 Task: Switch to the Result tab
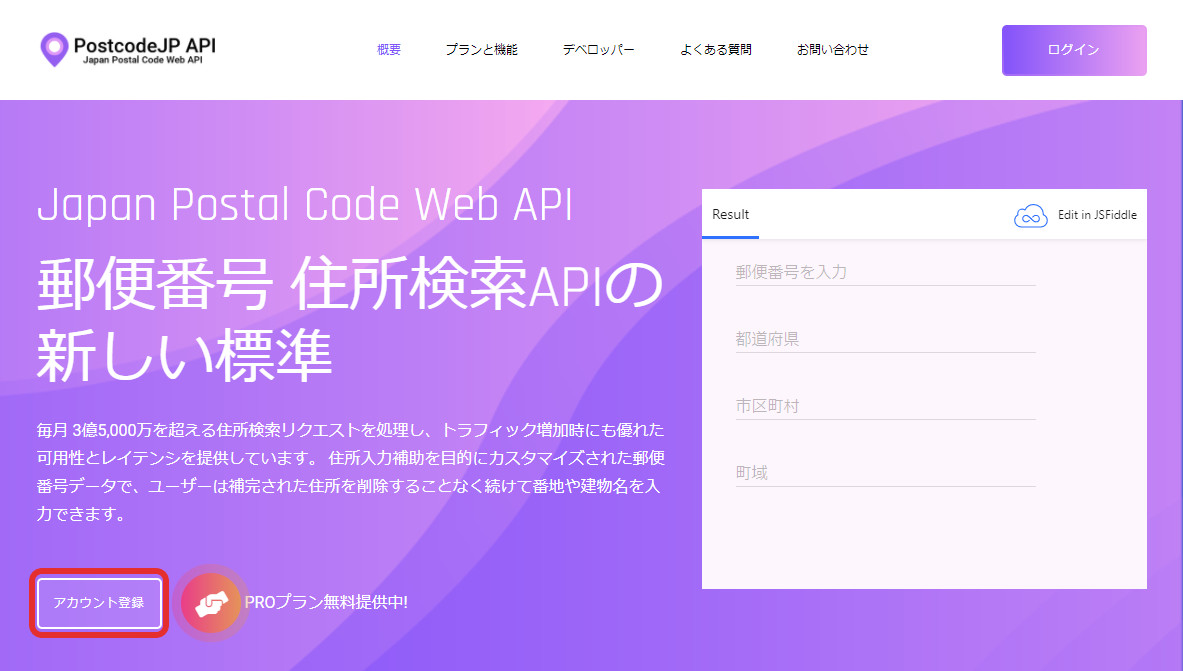pyautogui.click(x=731, y=214)
